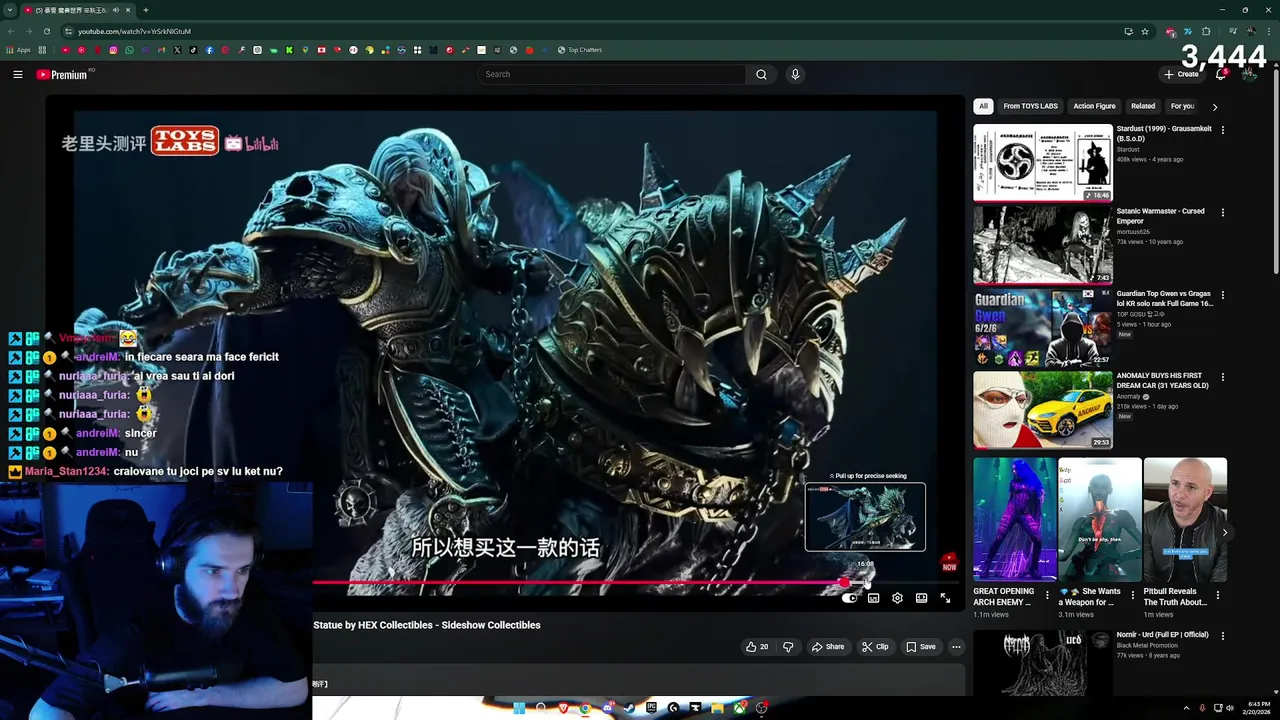
Task: Select the For you chip
Action: [x=1182, y=106]
